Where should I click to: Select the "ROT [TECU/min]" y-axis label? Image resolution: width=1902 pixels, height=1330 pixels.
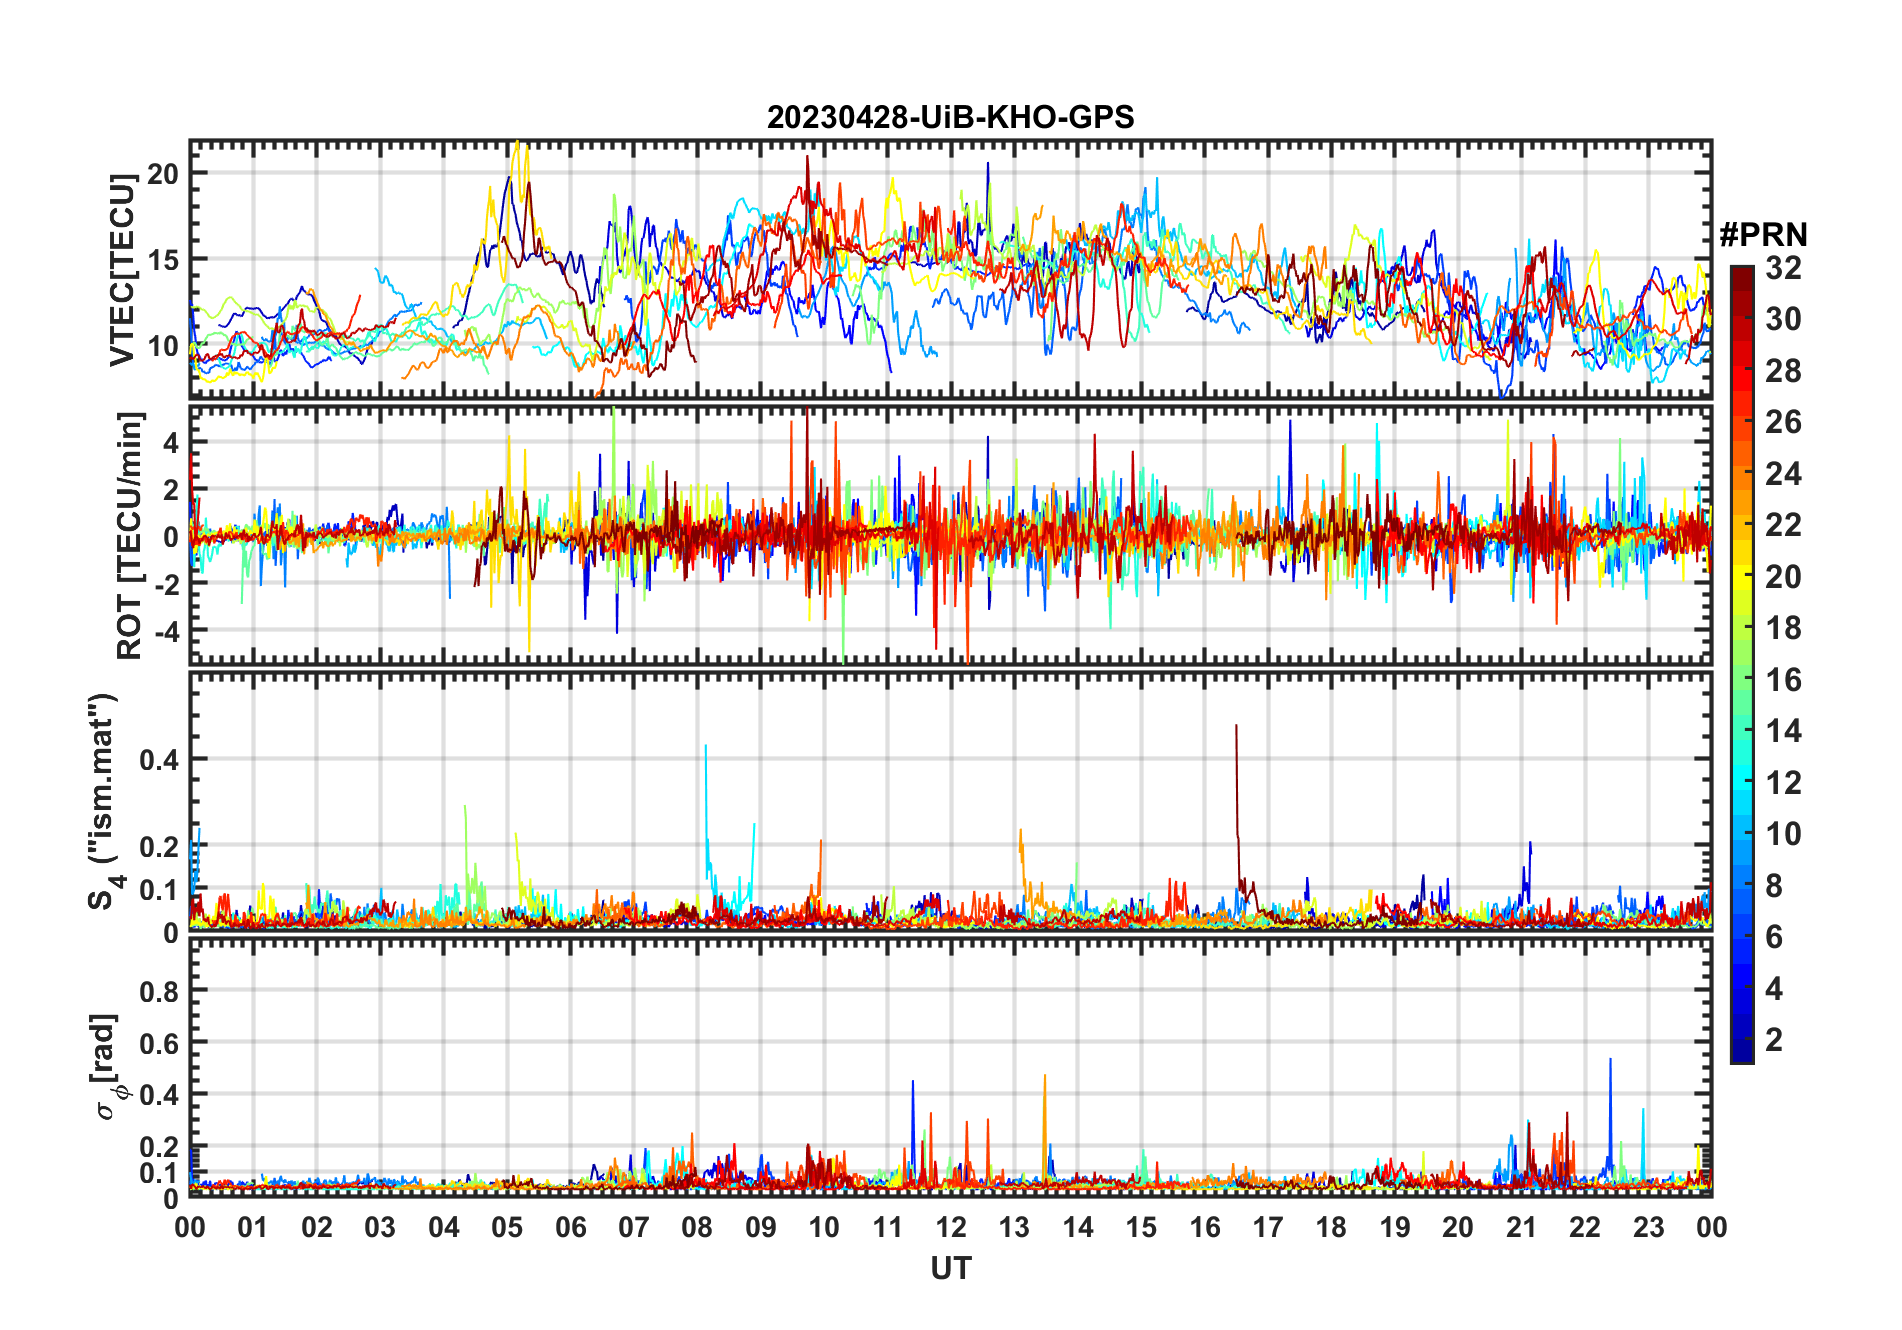coord(130,535)
